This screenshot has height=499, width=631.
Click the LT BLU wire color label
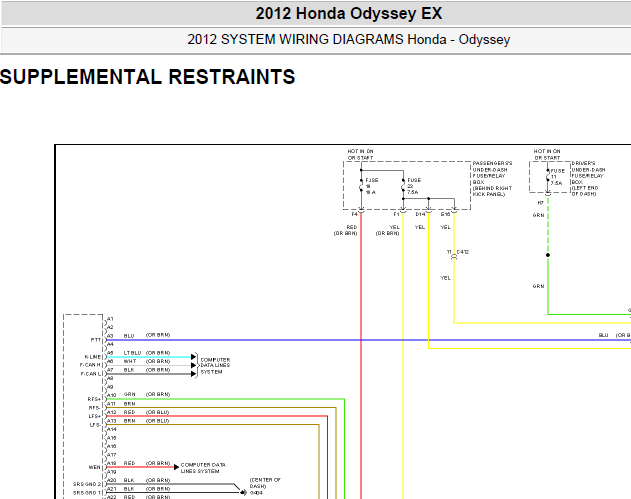132,353
